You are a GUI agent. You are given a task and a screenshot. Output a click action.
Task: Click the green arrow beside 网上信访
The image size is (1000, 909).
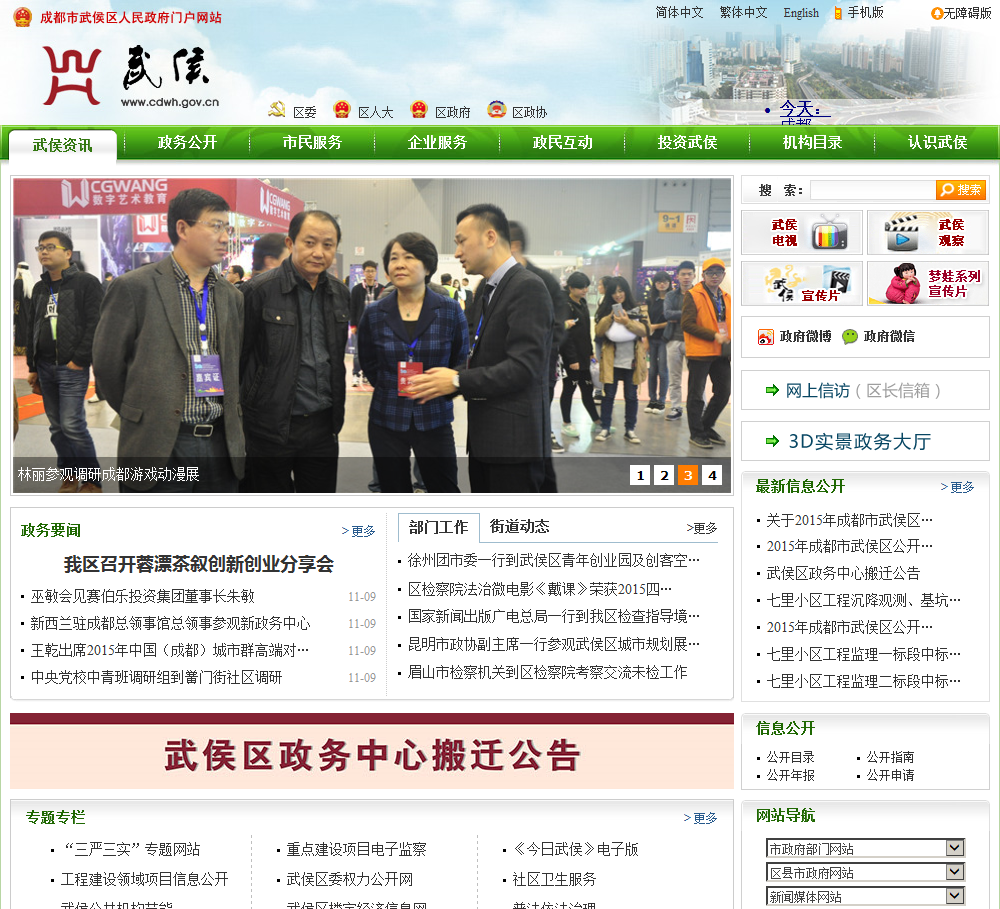(x=772, y=390)
